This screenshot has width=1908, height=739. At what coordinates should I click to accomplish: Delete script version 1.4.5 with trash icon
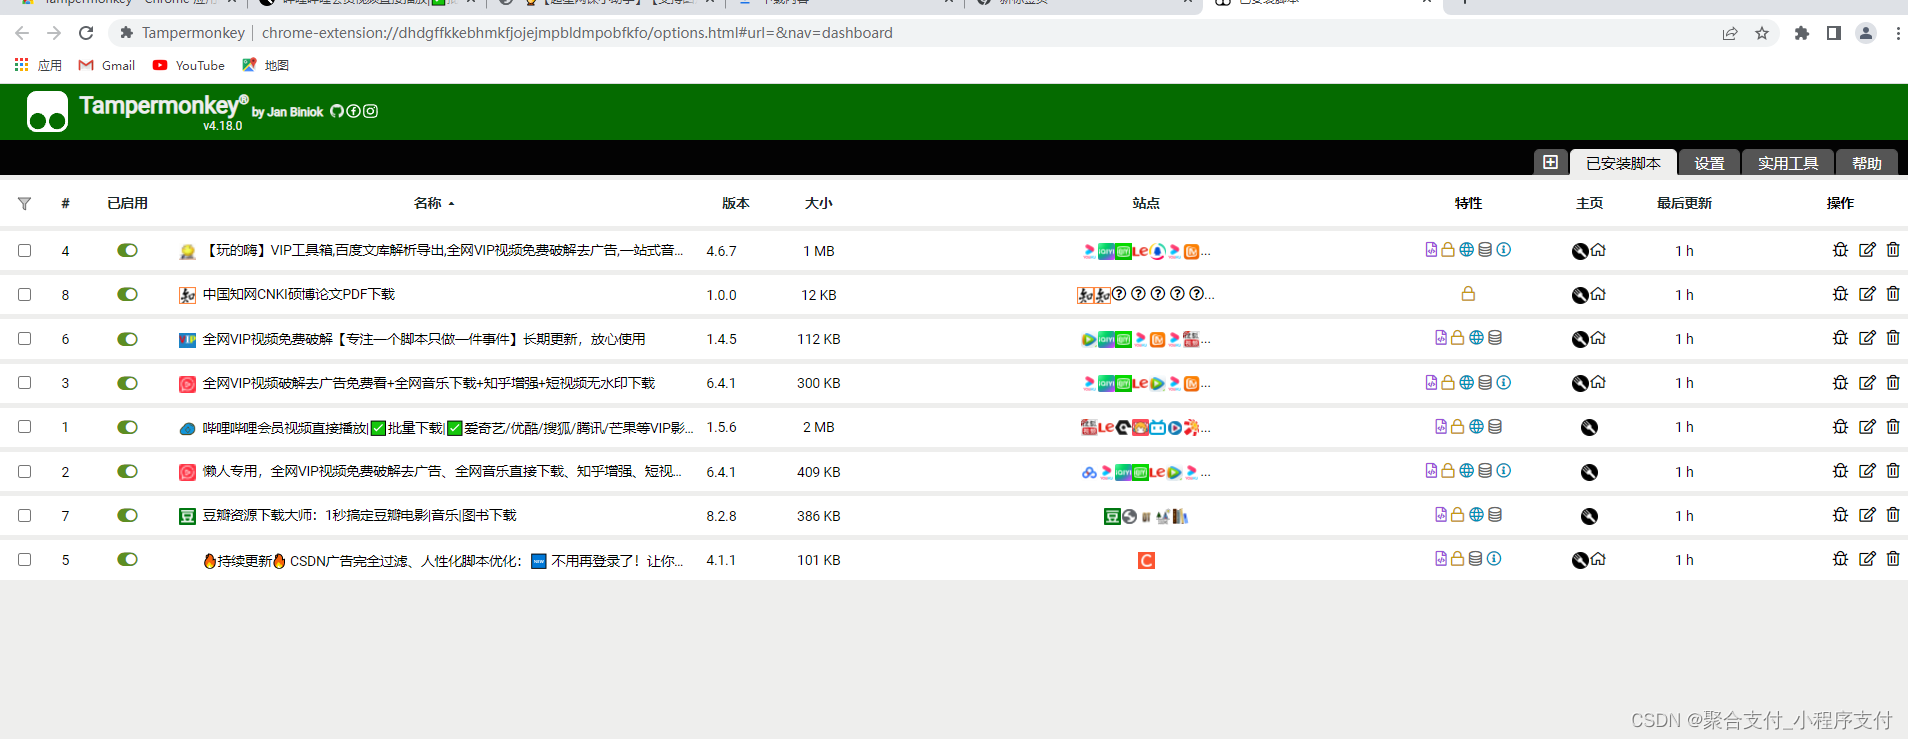tap(1893, 338)
